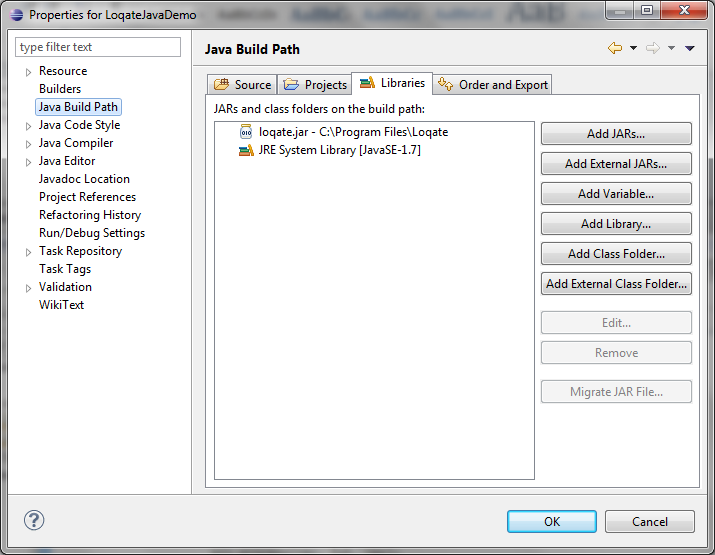Viewport: 715px width, 555px height.
Task: Click the back navigation arrow icon
Action: pos(615,48)
